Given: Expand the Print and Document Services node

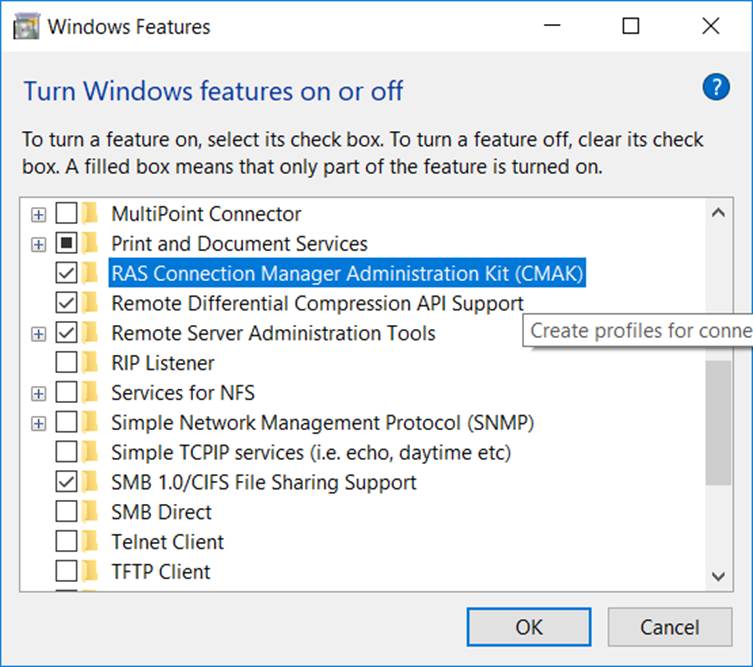Looking at the screenshot, I should (x=39, y=244).
